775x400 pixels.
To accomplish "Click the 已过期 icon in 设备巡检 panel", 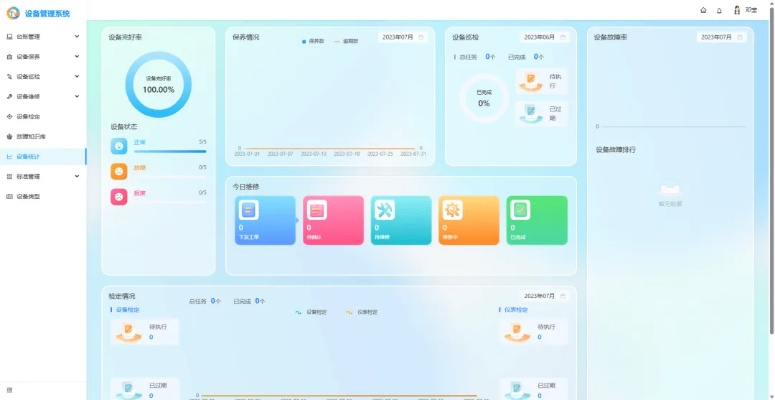I will pyautogui.click(x=531, y=115).
